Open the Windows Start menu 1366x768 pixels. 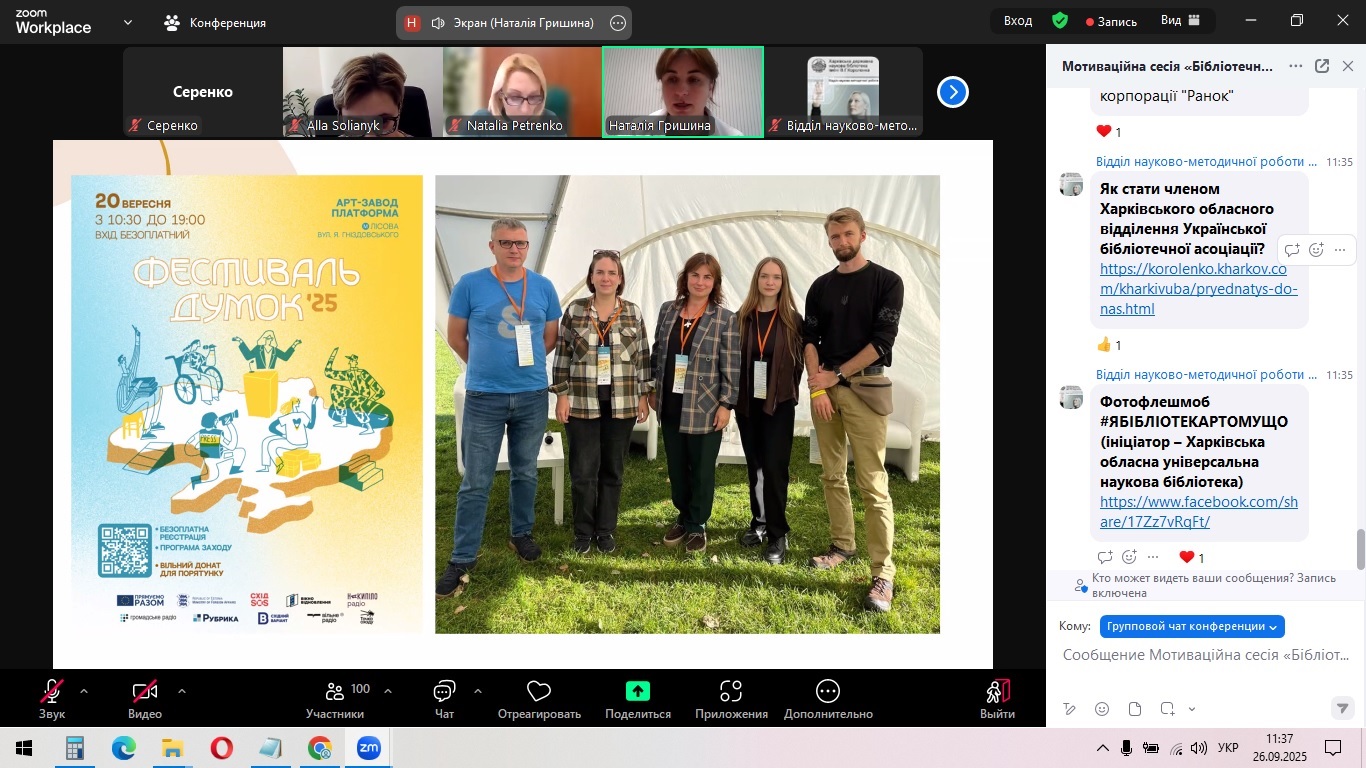(24, 748)
